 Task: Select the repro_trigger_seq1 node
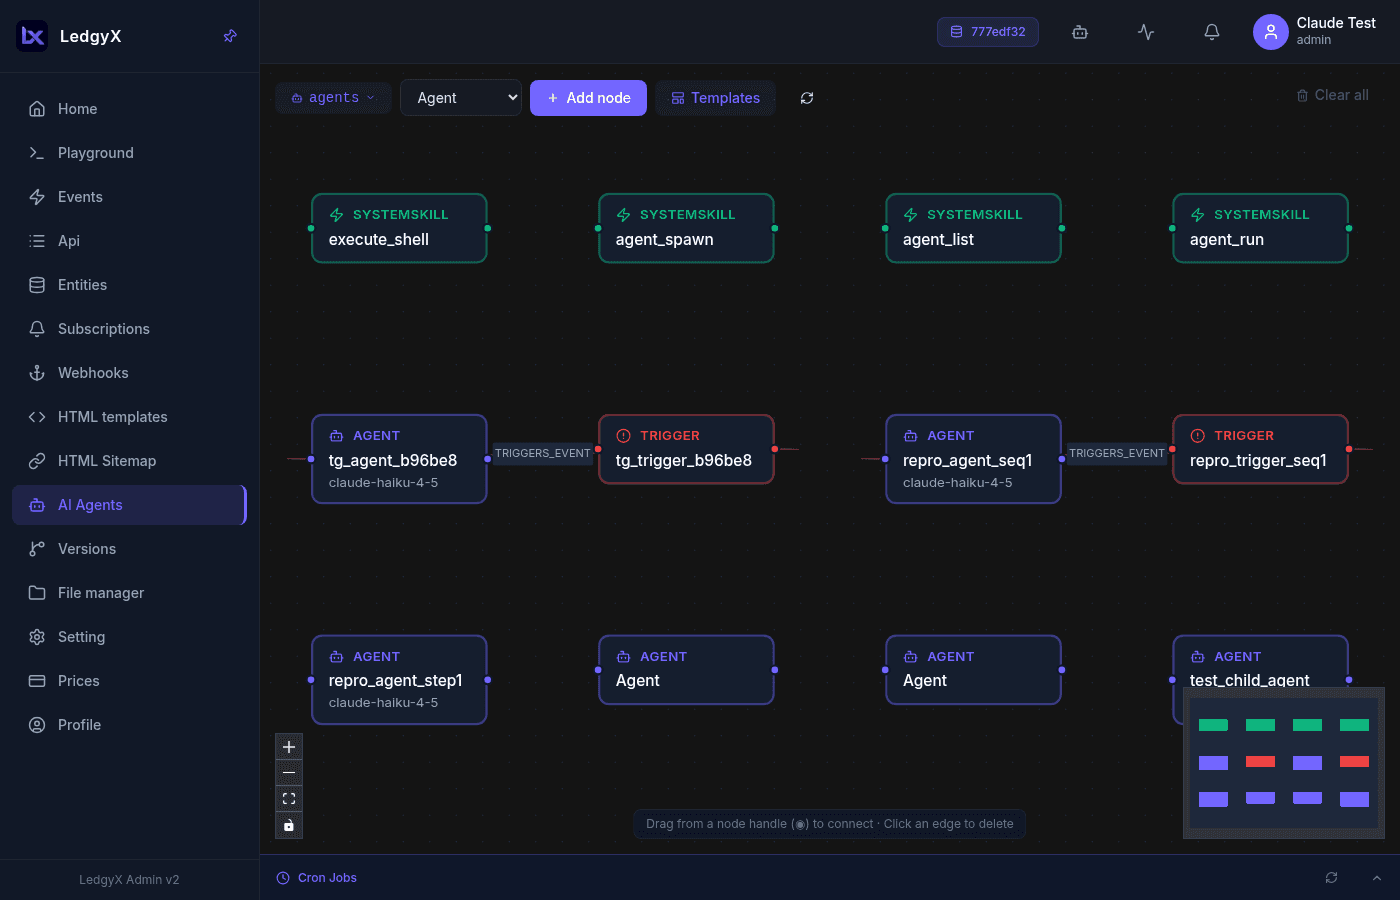point(1260,449)
